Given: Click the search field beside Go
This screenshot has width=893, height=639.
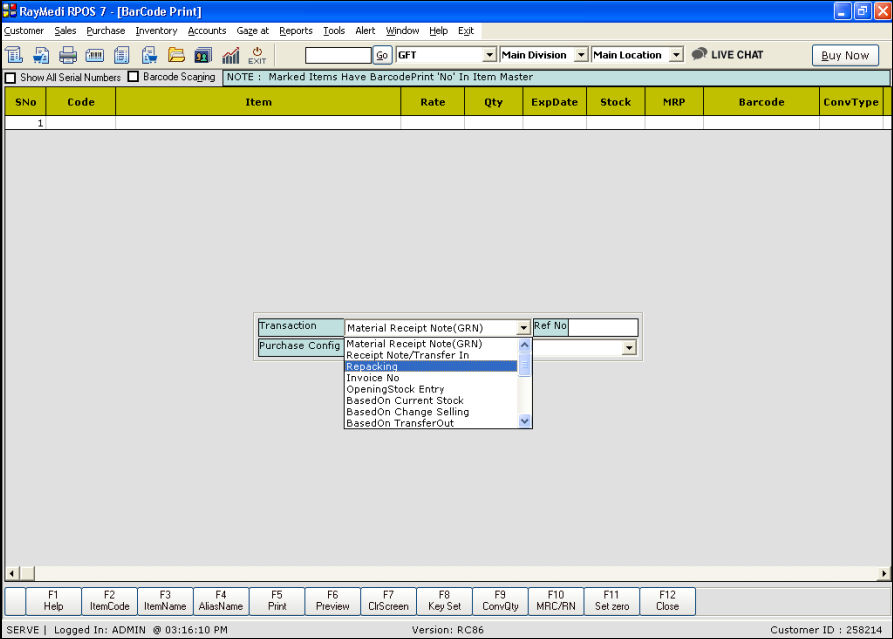Looking at the screenshot, I should tap(338, 55).
